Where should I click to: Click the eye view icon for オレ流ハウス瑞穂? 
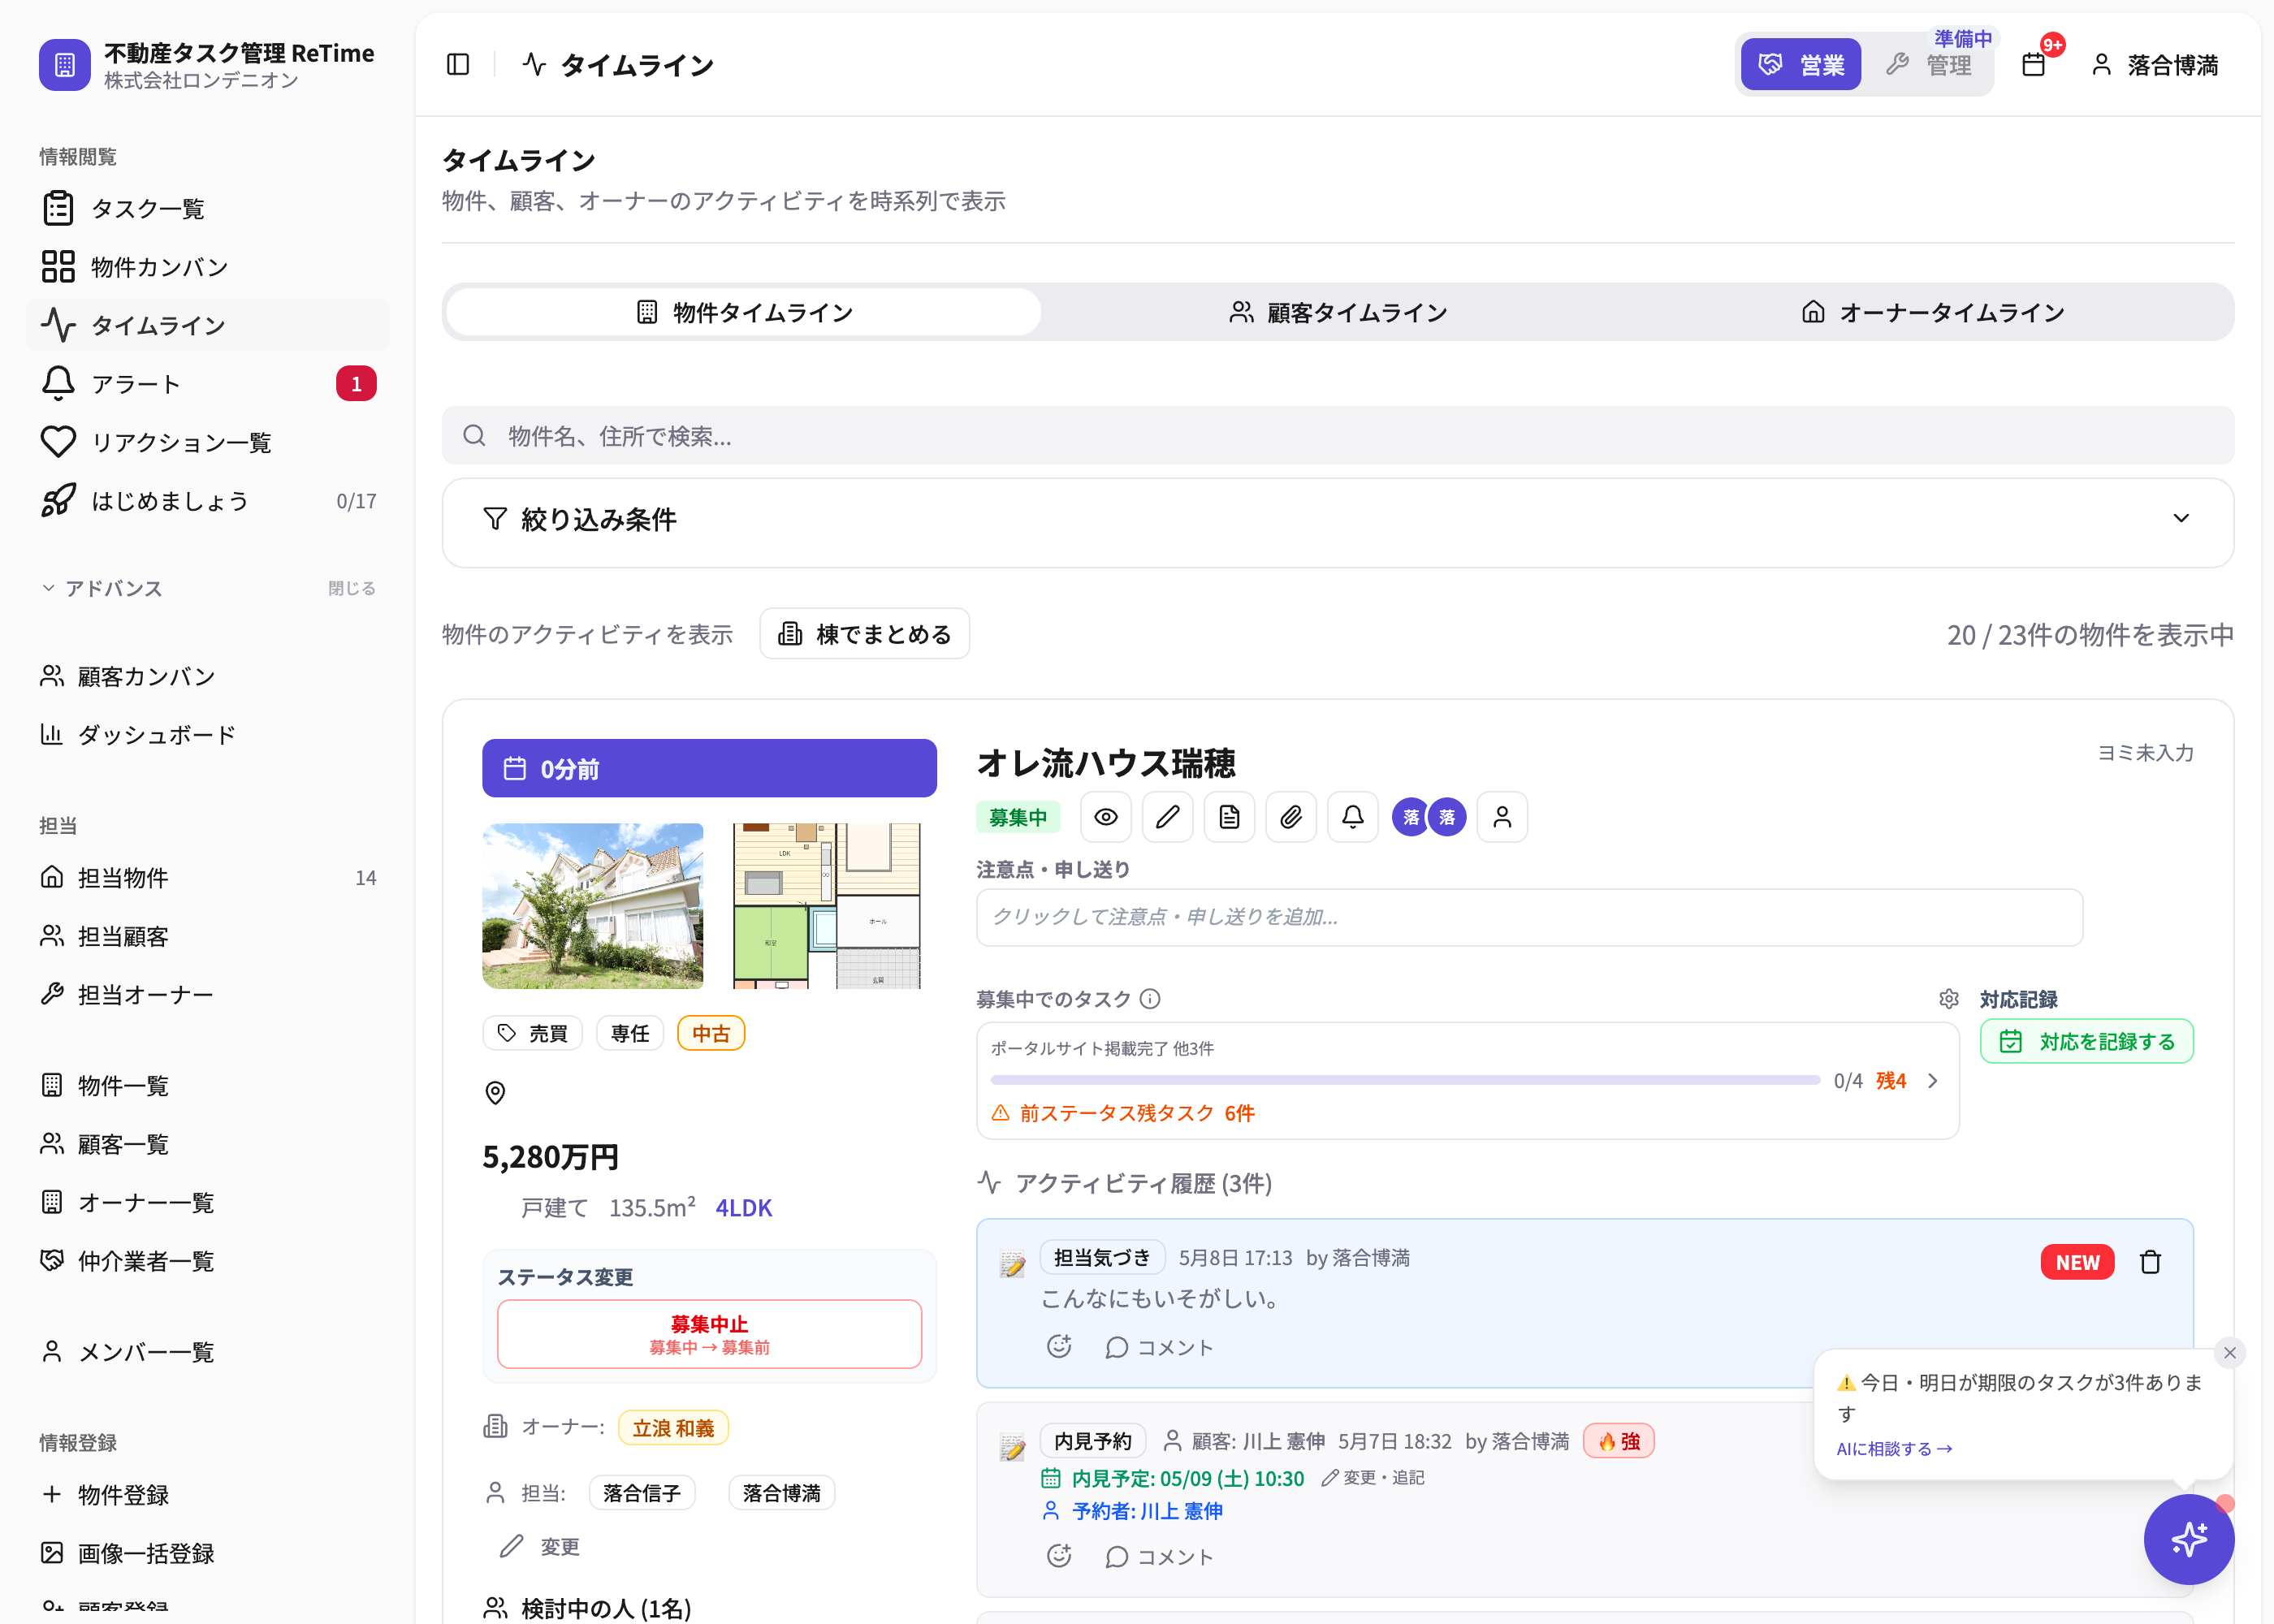1105,817
